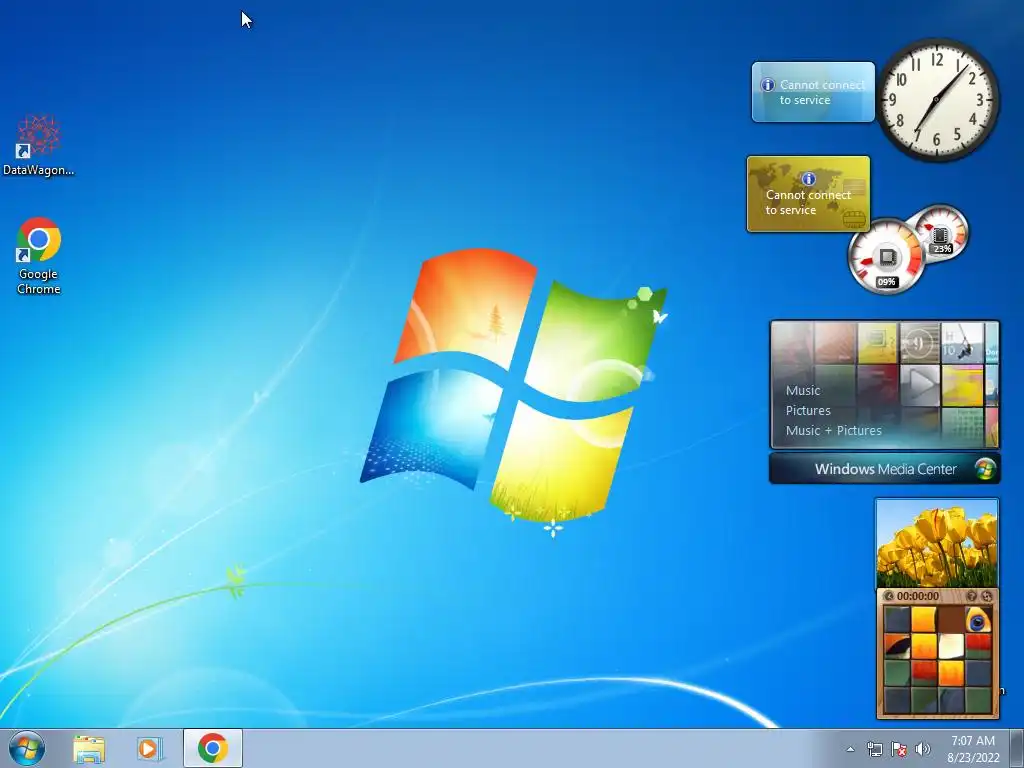Select the blue weather gadget error message
1024x768 pixels.
pyautogui.click(x=822, y=92)
